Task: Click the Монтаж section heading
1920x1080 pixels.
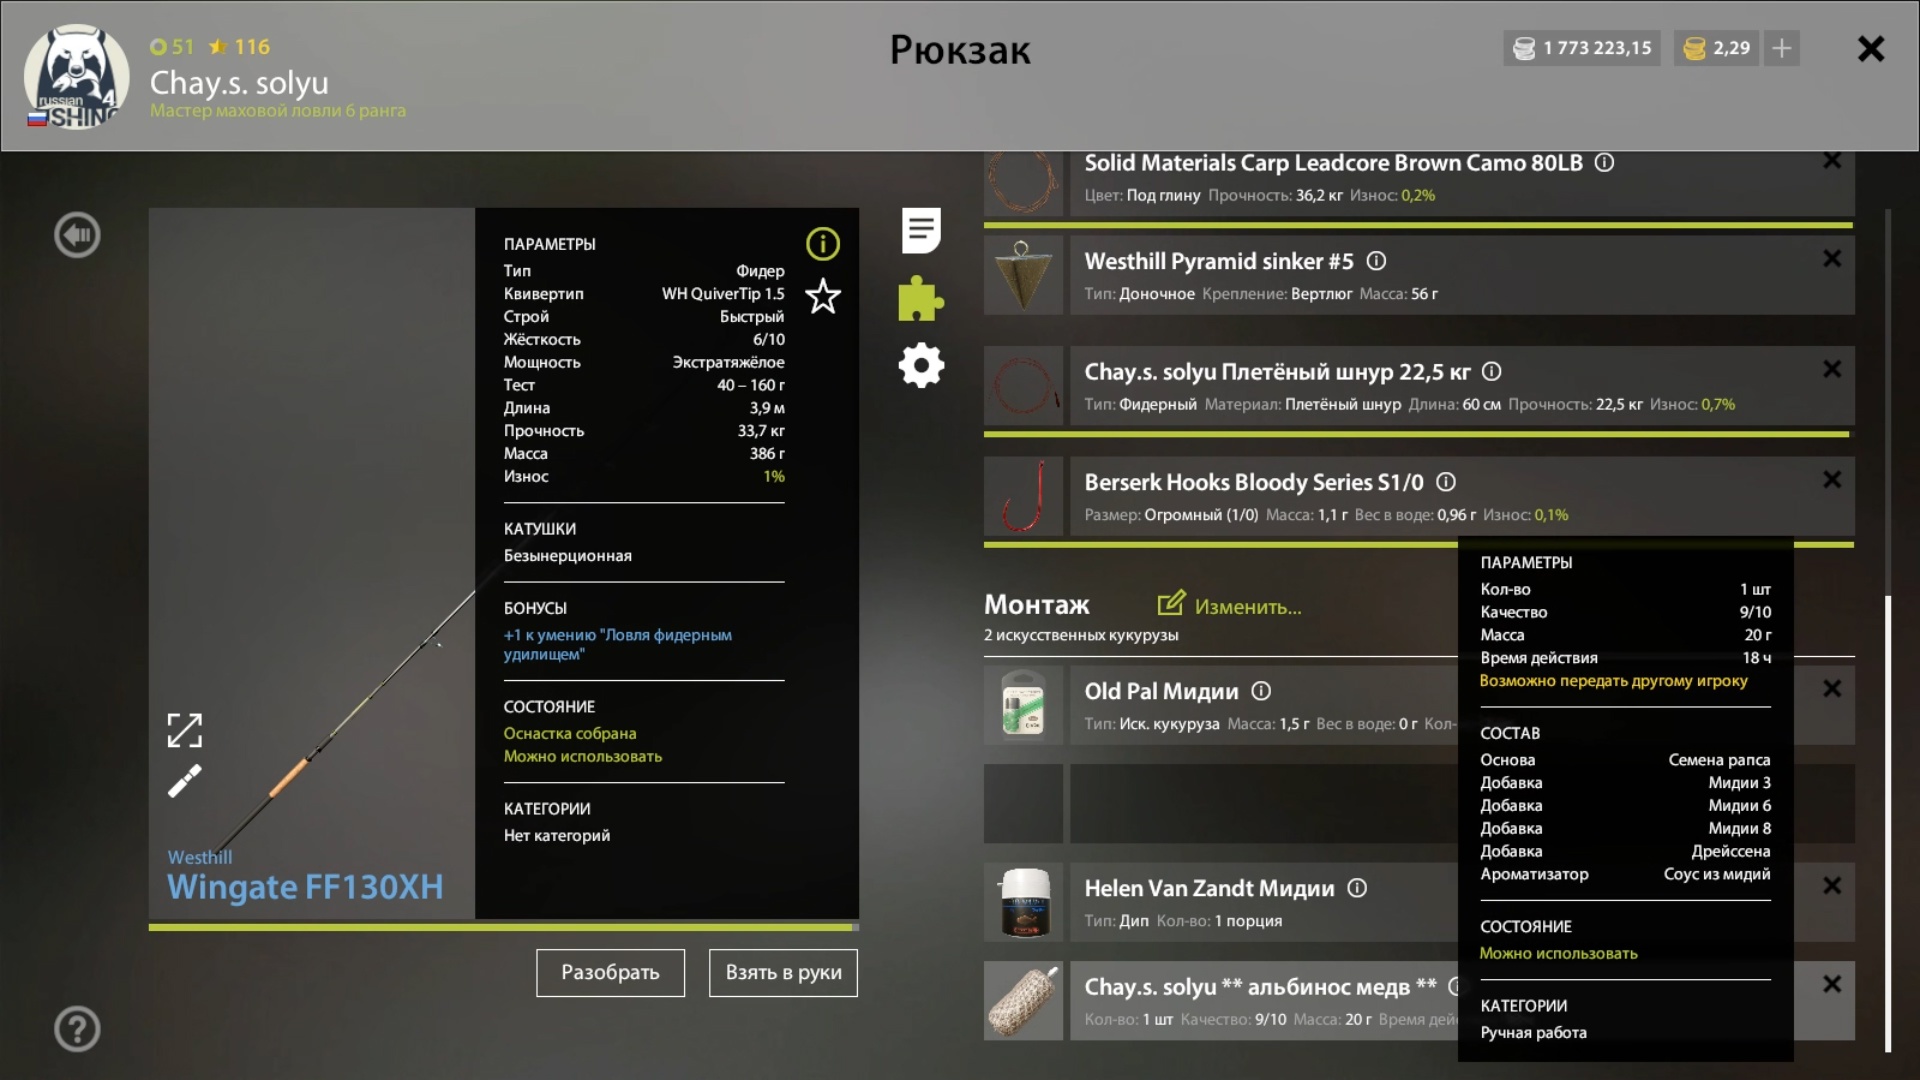Action: 1036,604
